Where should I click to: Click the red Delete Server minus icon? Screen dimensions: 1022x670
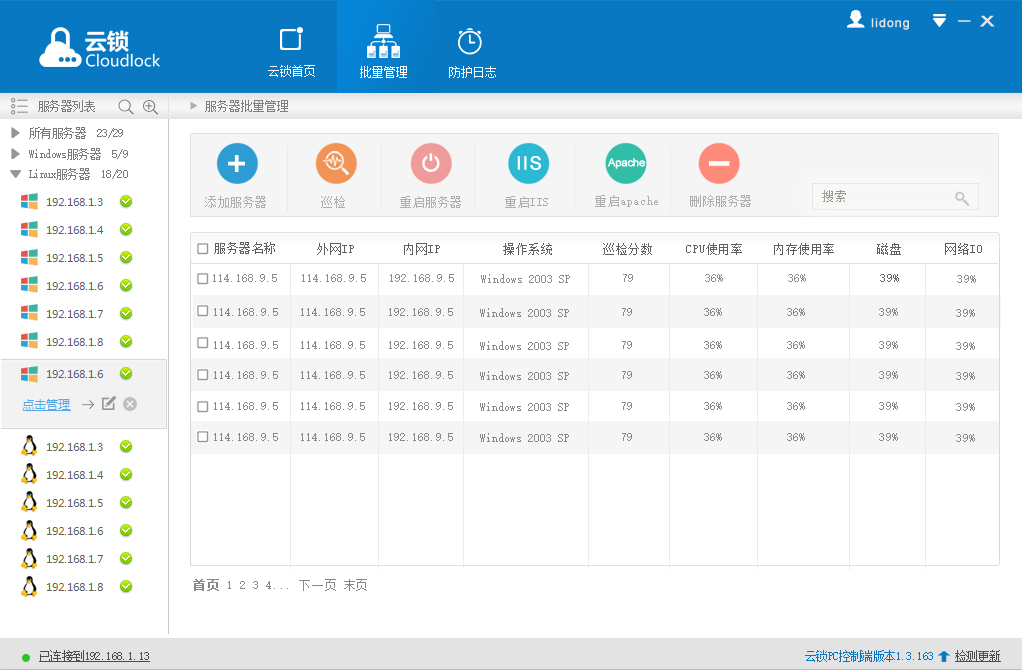(719, 163)
